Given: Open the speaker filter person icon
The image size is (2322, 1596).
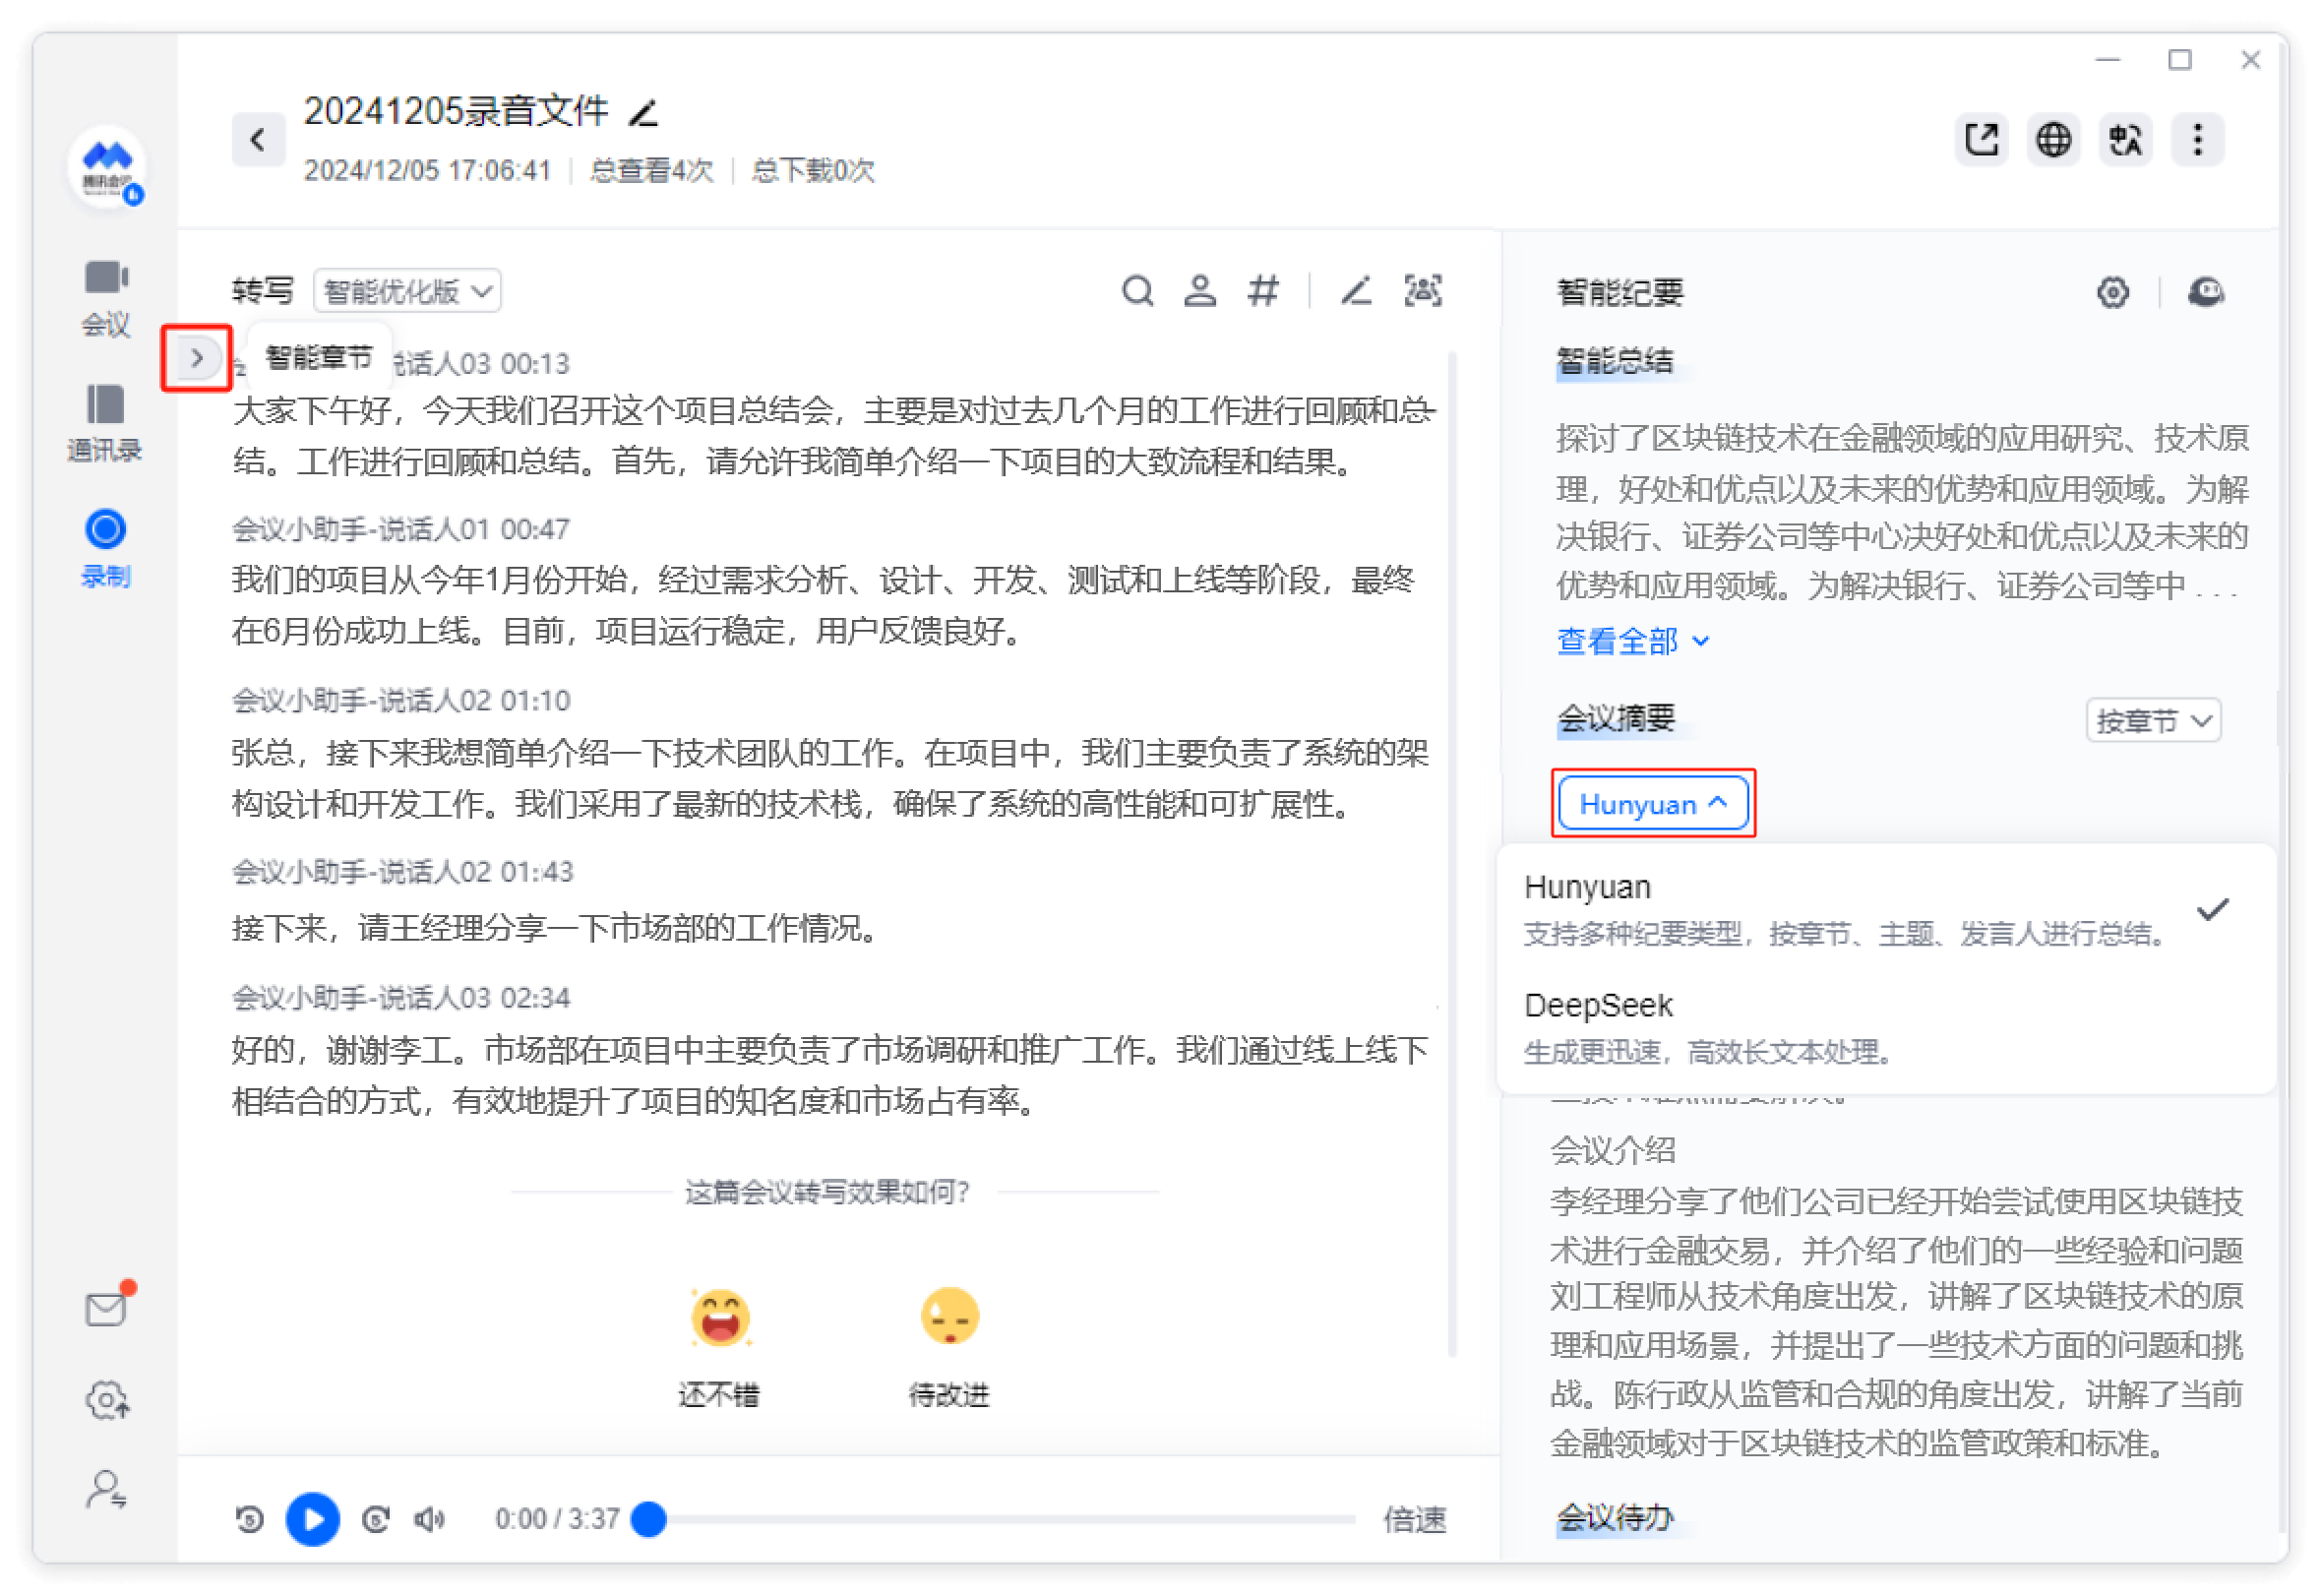Looking at the screenshot, I should coord(1200,291).
